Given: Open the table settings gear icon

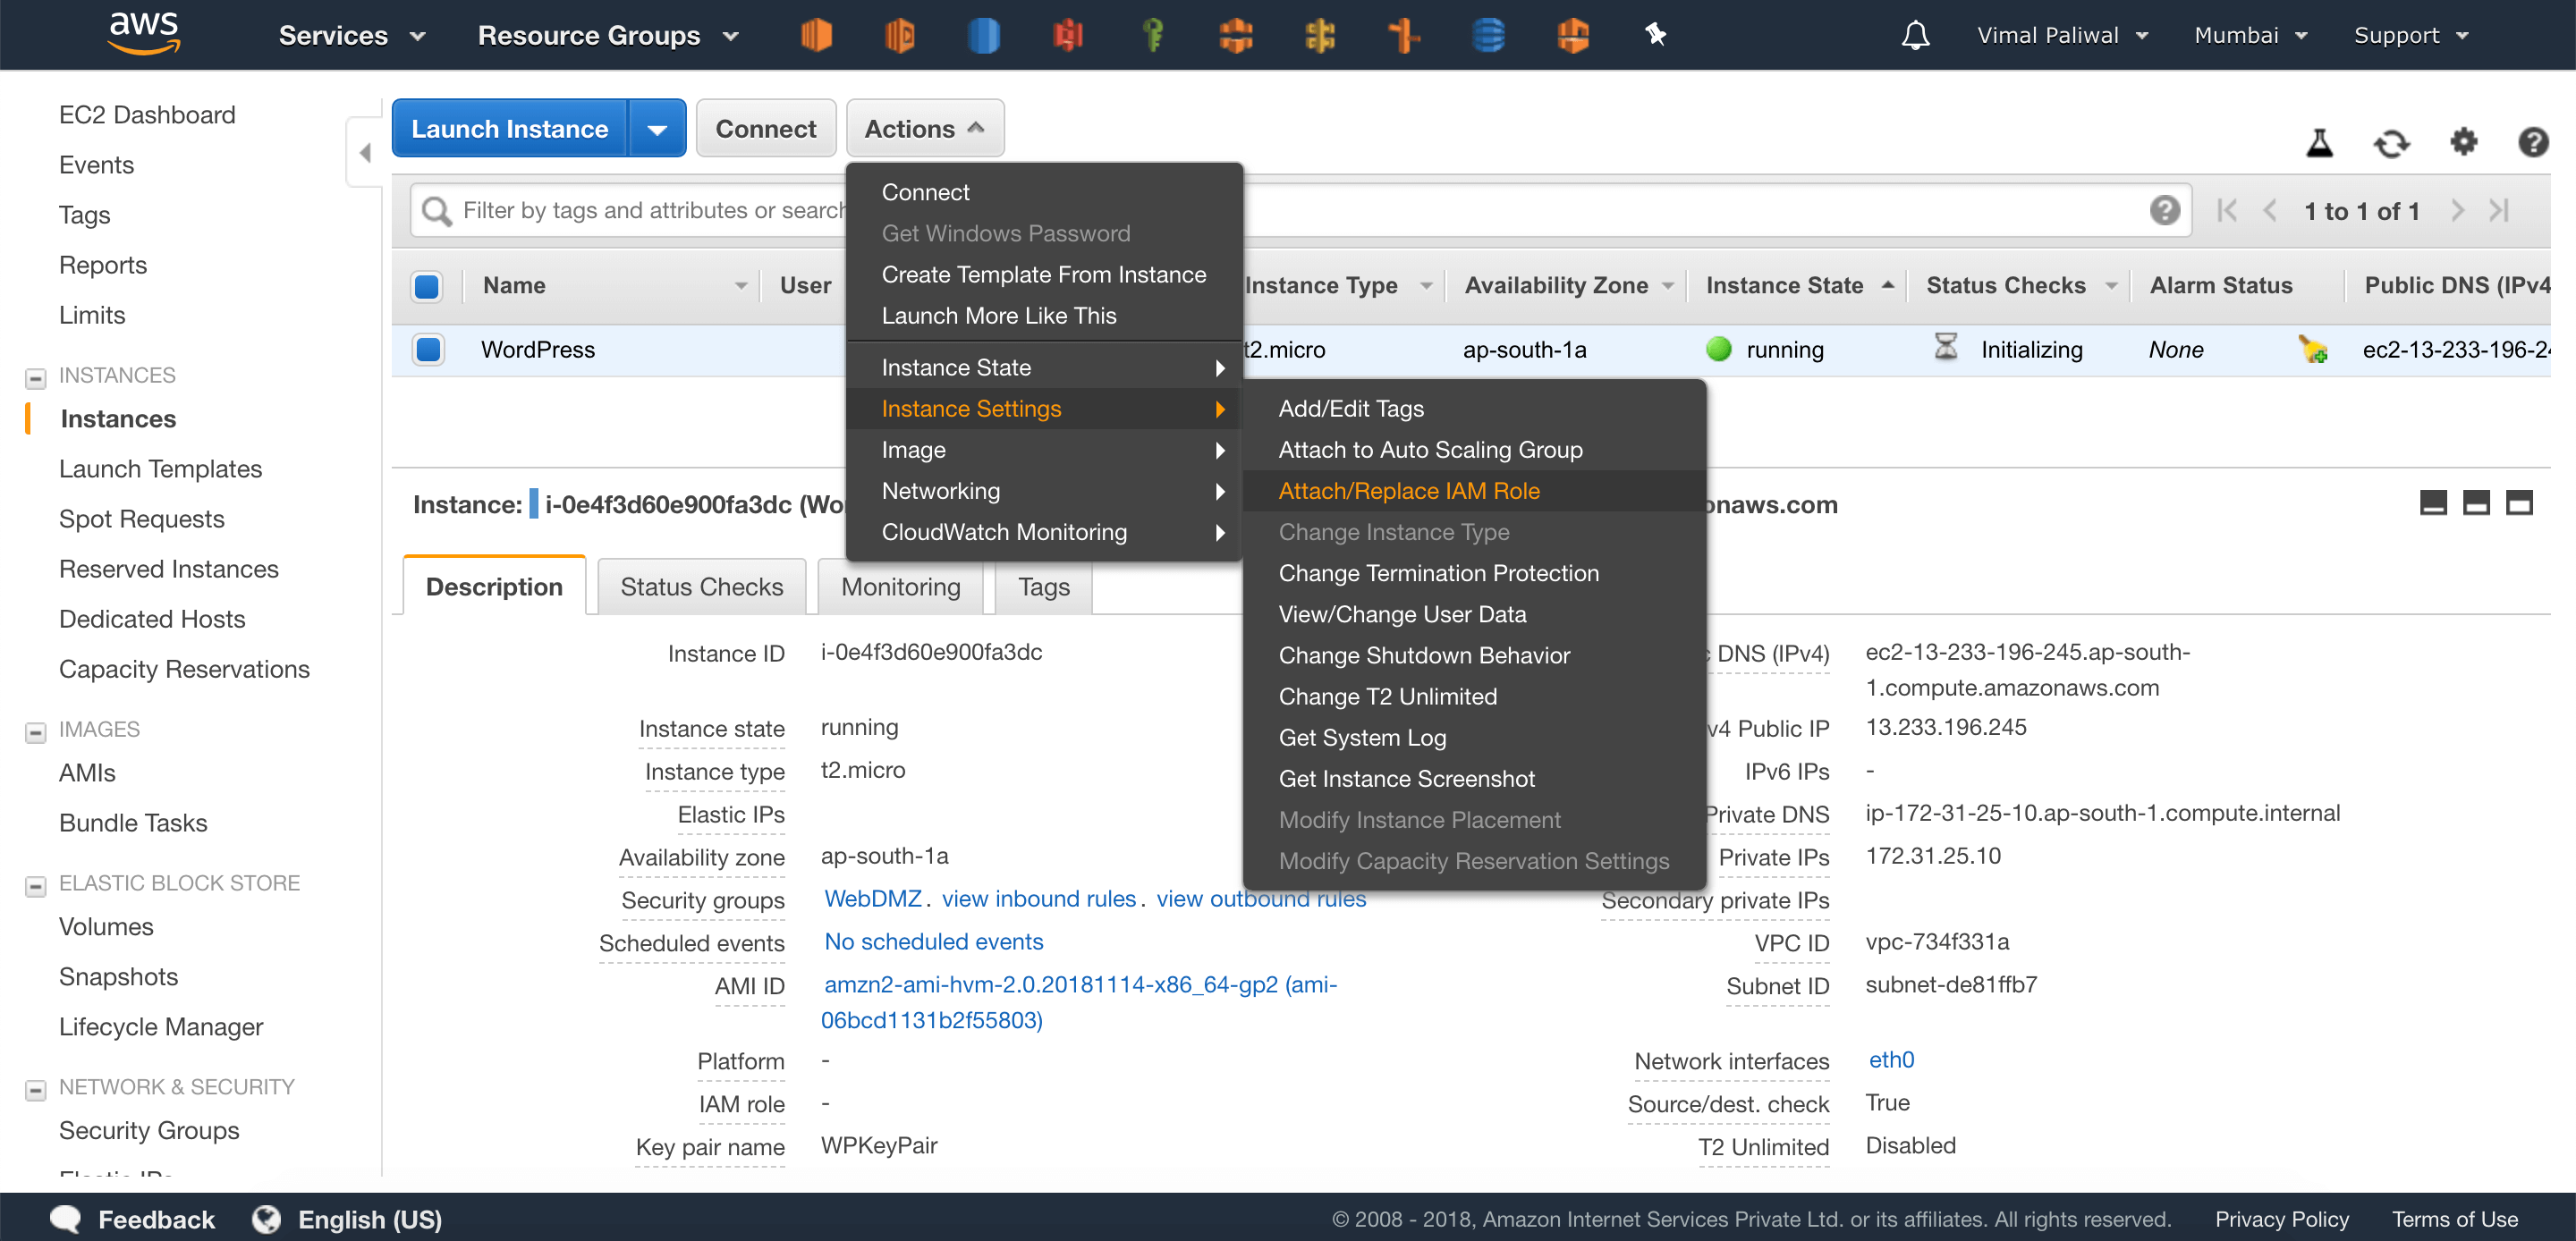Looking at the screenshot, I should coord(2463,142).
